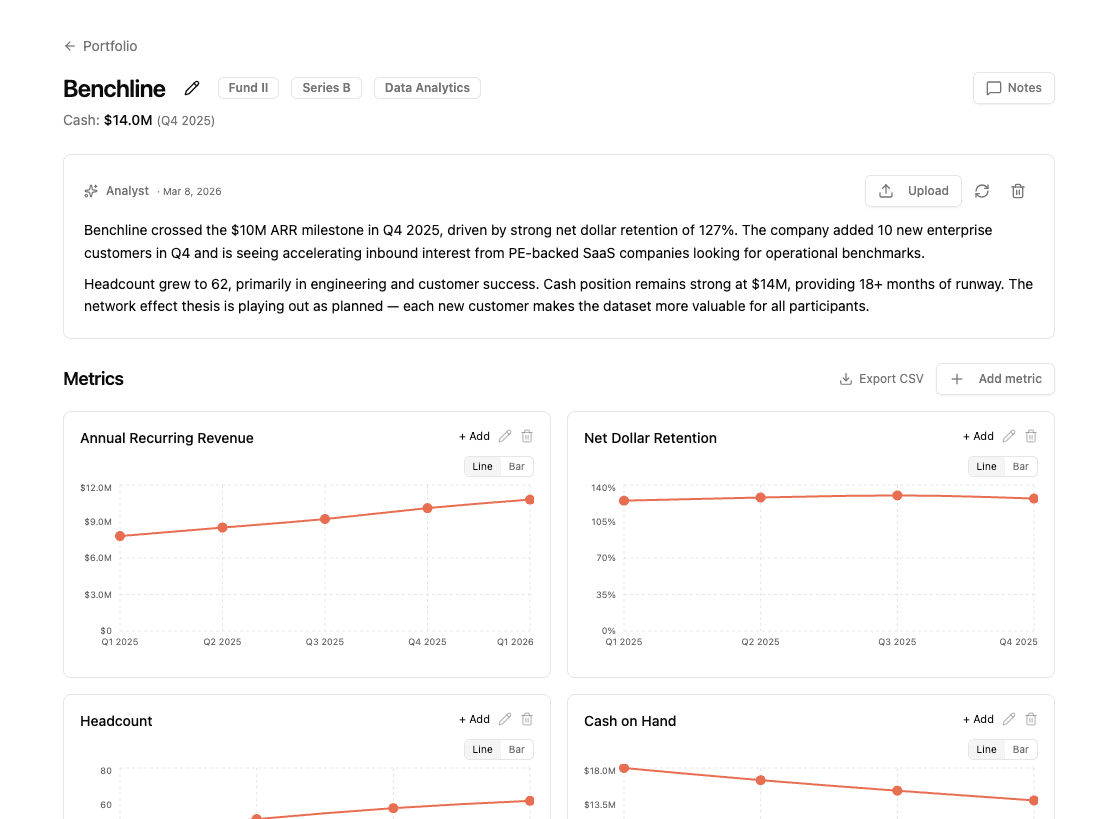The image size is (1119, 819).
Task: Delete the Analyst summary trash icon
Action: pos(1018,190)
